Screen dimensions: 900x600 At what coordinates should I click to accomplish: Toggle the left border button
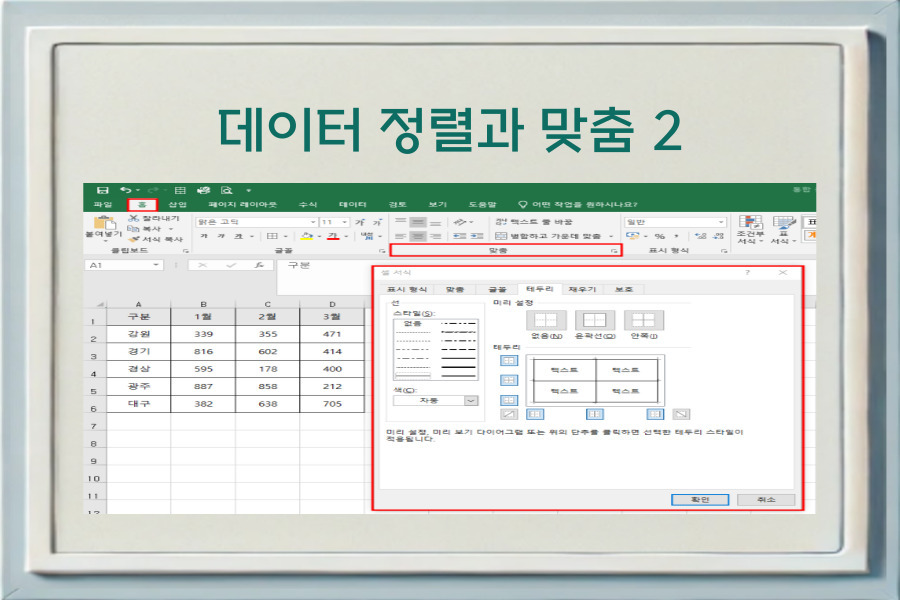535,414
